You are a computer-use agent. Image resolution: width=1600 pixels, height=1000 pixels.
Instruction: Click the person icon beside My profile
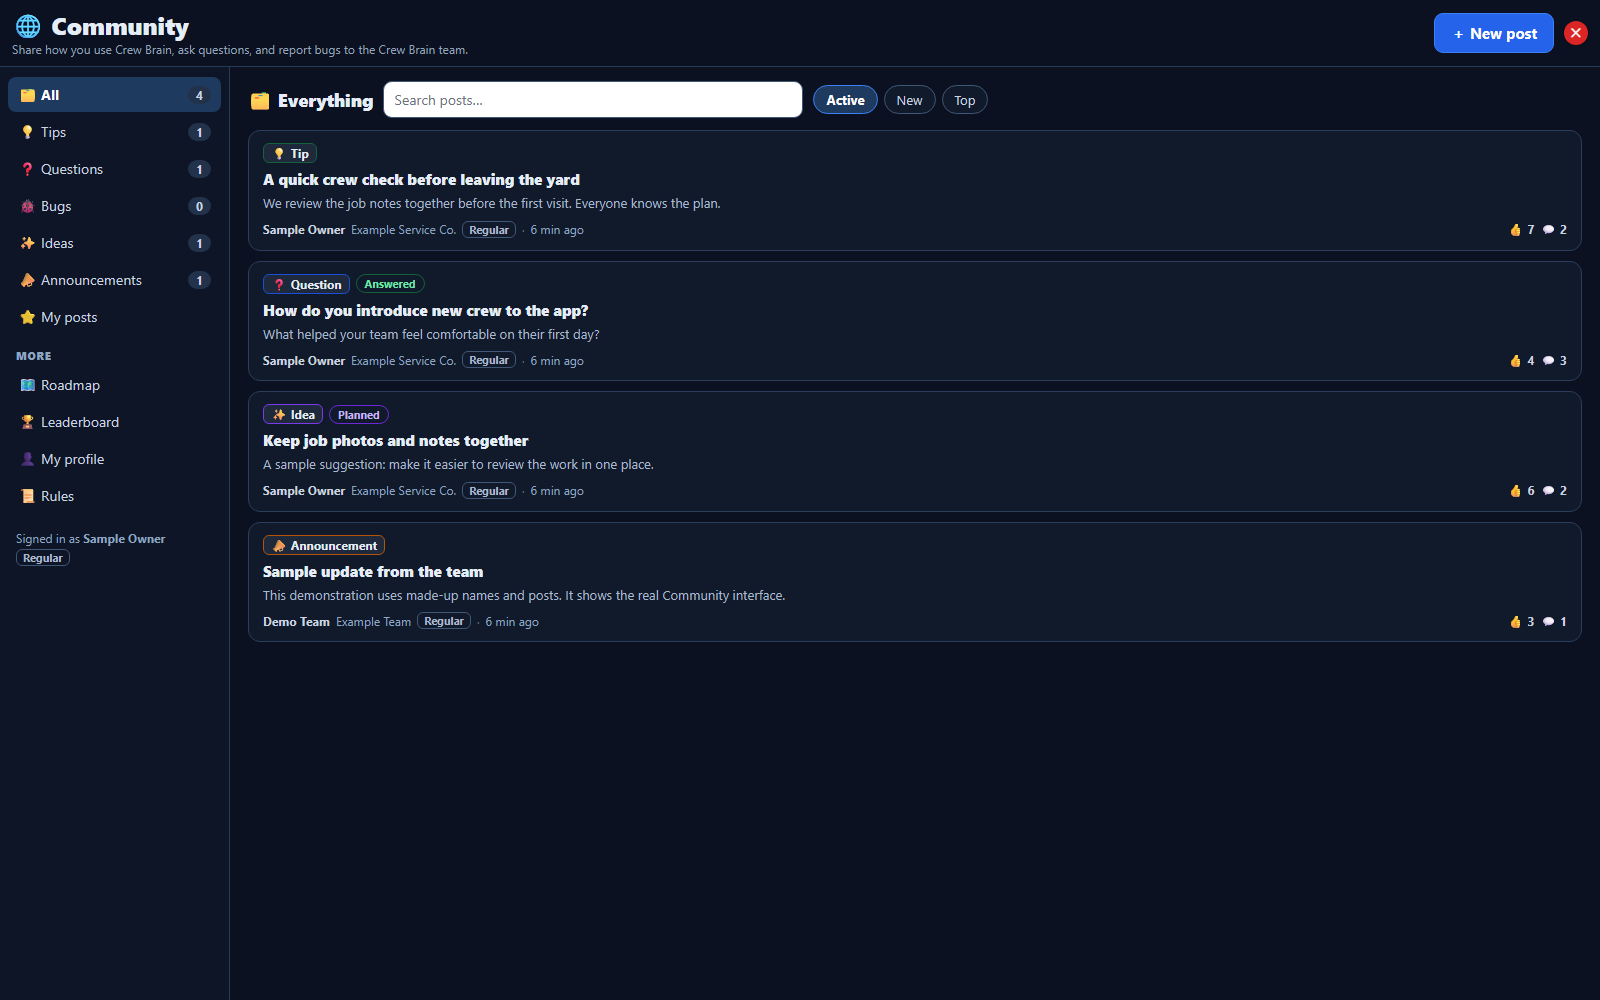click(28, 459)
